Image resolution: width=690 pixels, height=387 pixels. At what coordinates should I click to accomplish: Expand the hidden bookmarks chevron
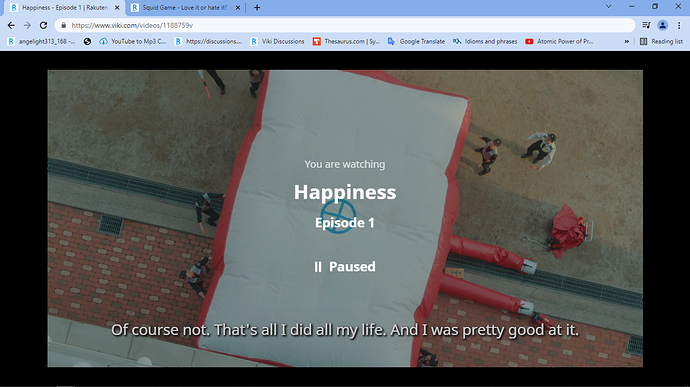coord(627,41)
